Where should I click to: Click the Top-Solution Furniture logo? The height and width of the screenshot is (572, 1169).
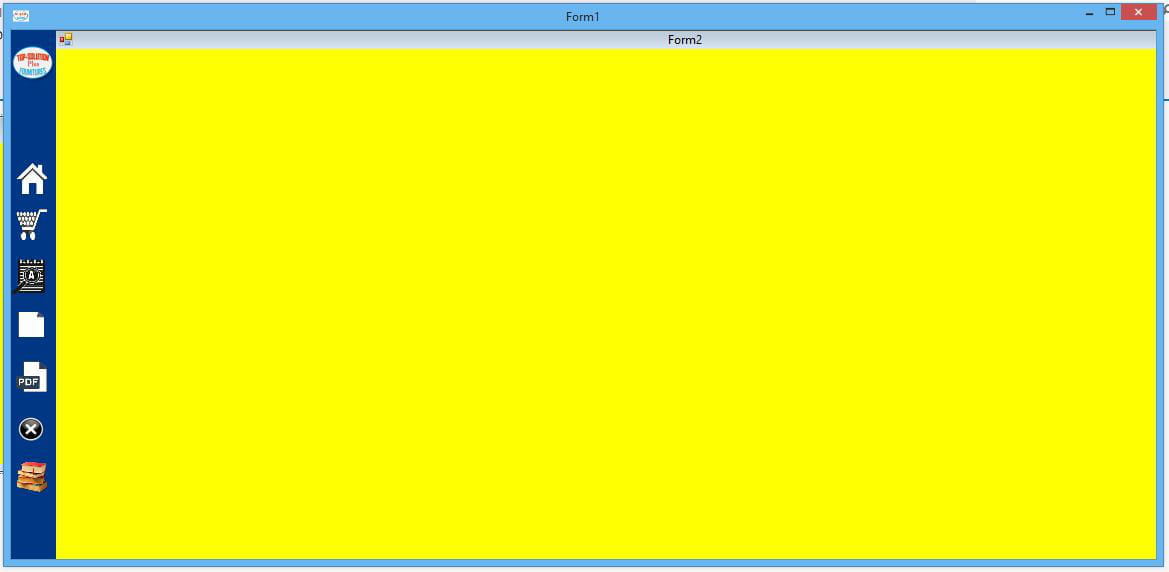tap(32, 63)
